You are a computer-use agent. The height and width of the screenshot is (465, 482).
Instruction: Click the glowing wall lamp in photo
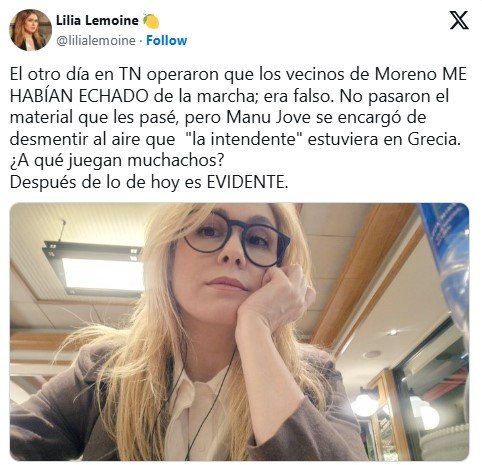365,403
